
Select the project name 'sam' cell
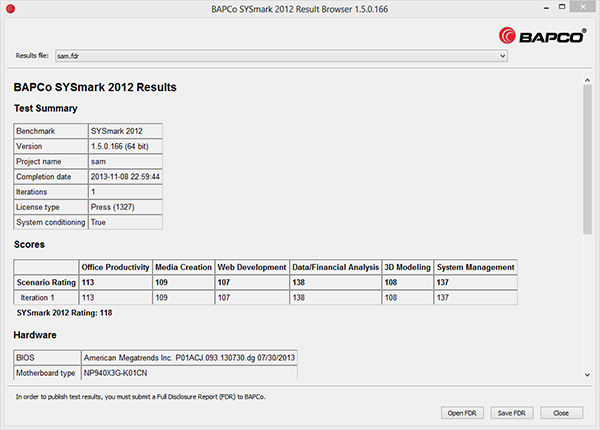tap(126, 161)
